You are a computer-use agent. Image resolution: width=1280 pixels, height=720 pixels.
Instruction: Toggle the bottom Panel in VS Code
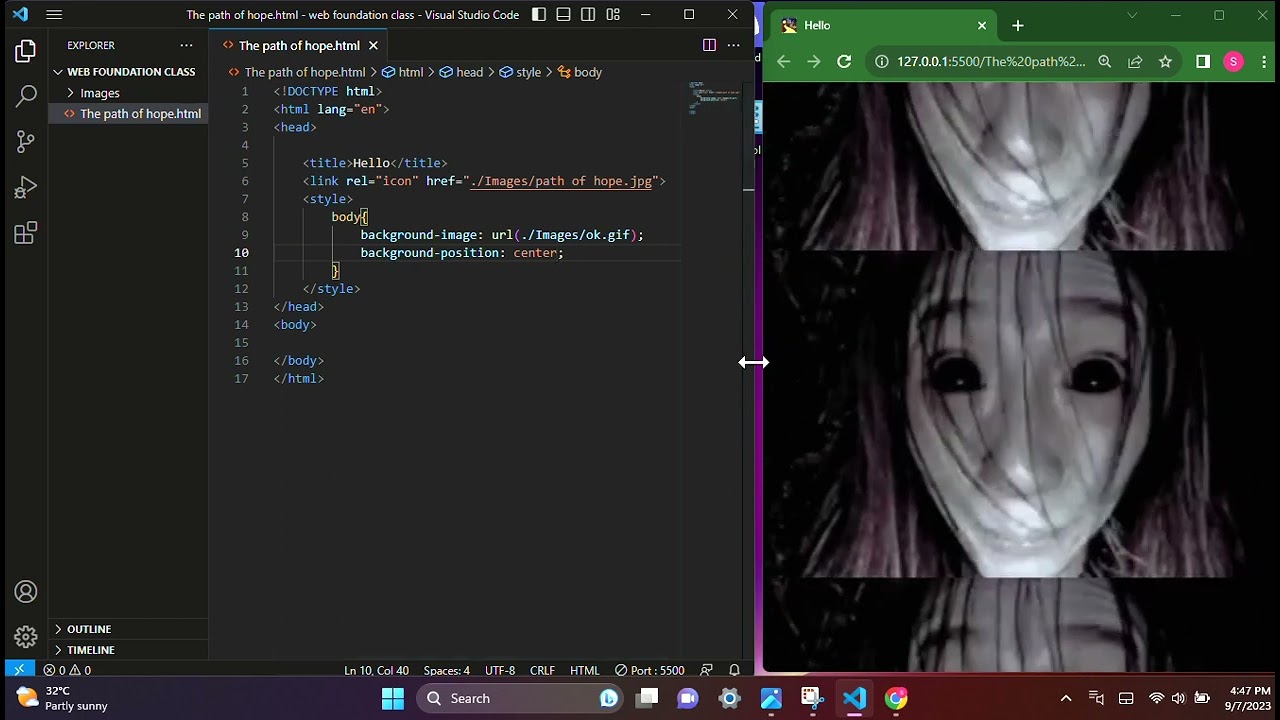[564, 15]
